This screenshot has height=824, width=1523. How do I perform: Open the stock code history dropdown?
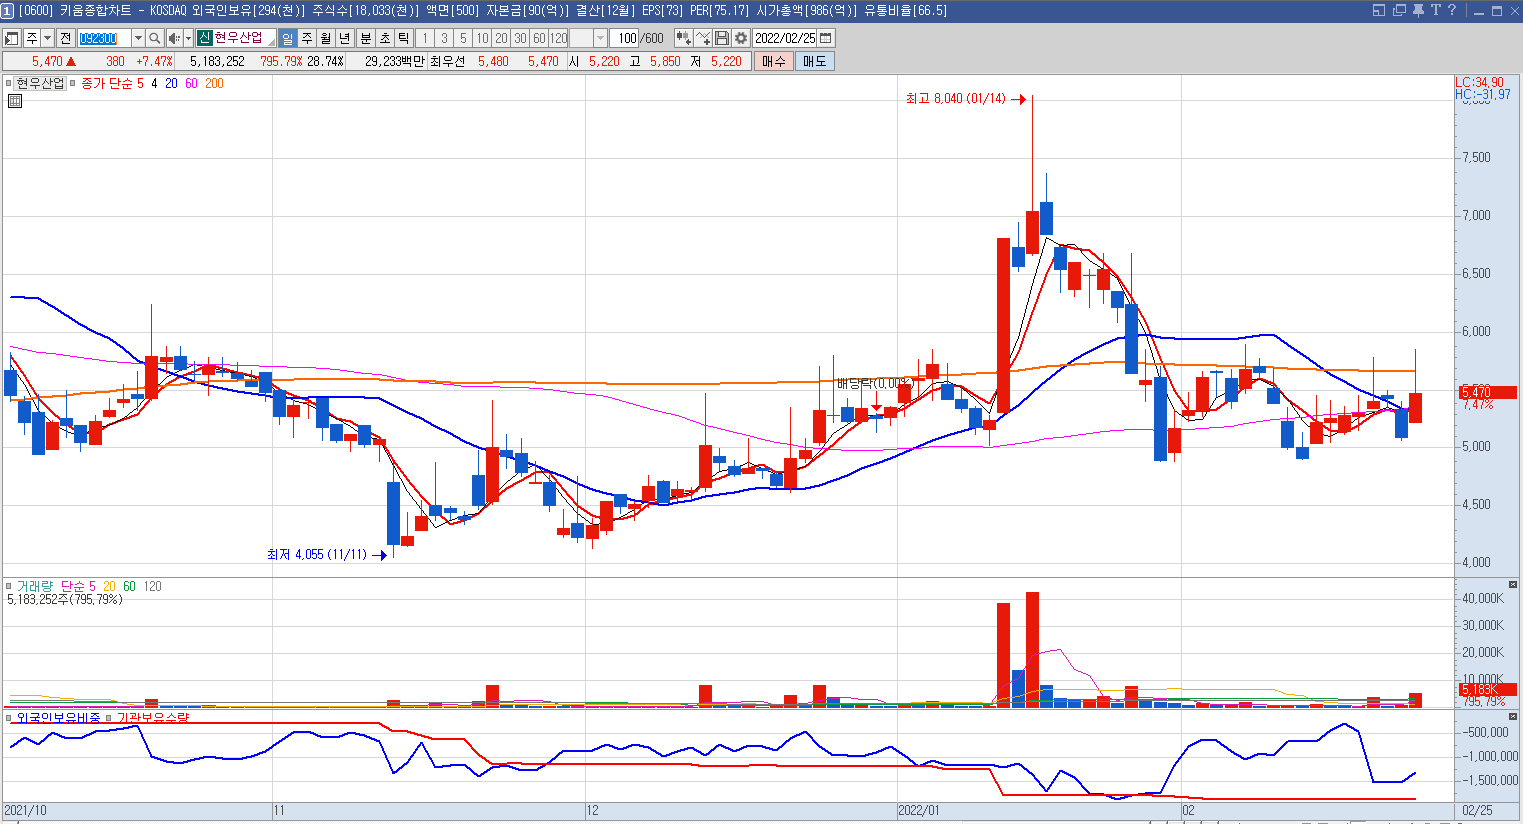tap(139, 38)
